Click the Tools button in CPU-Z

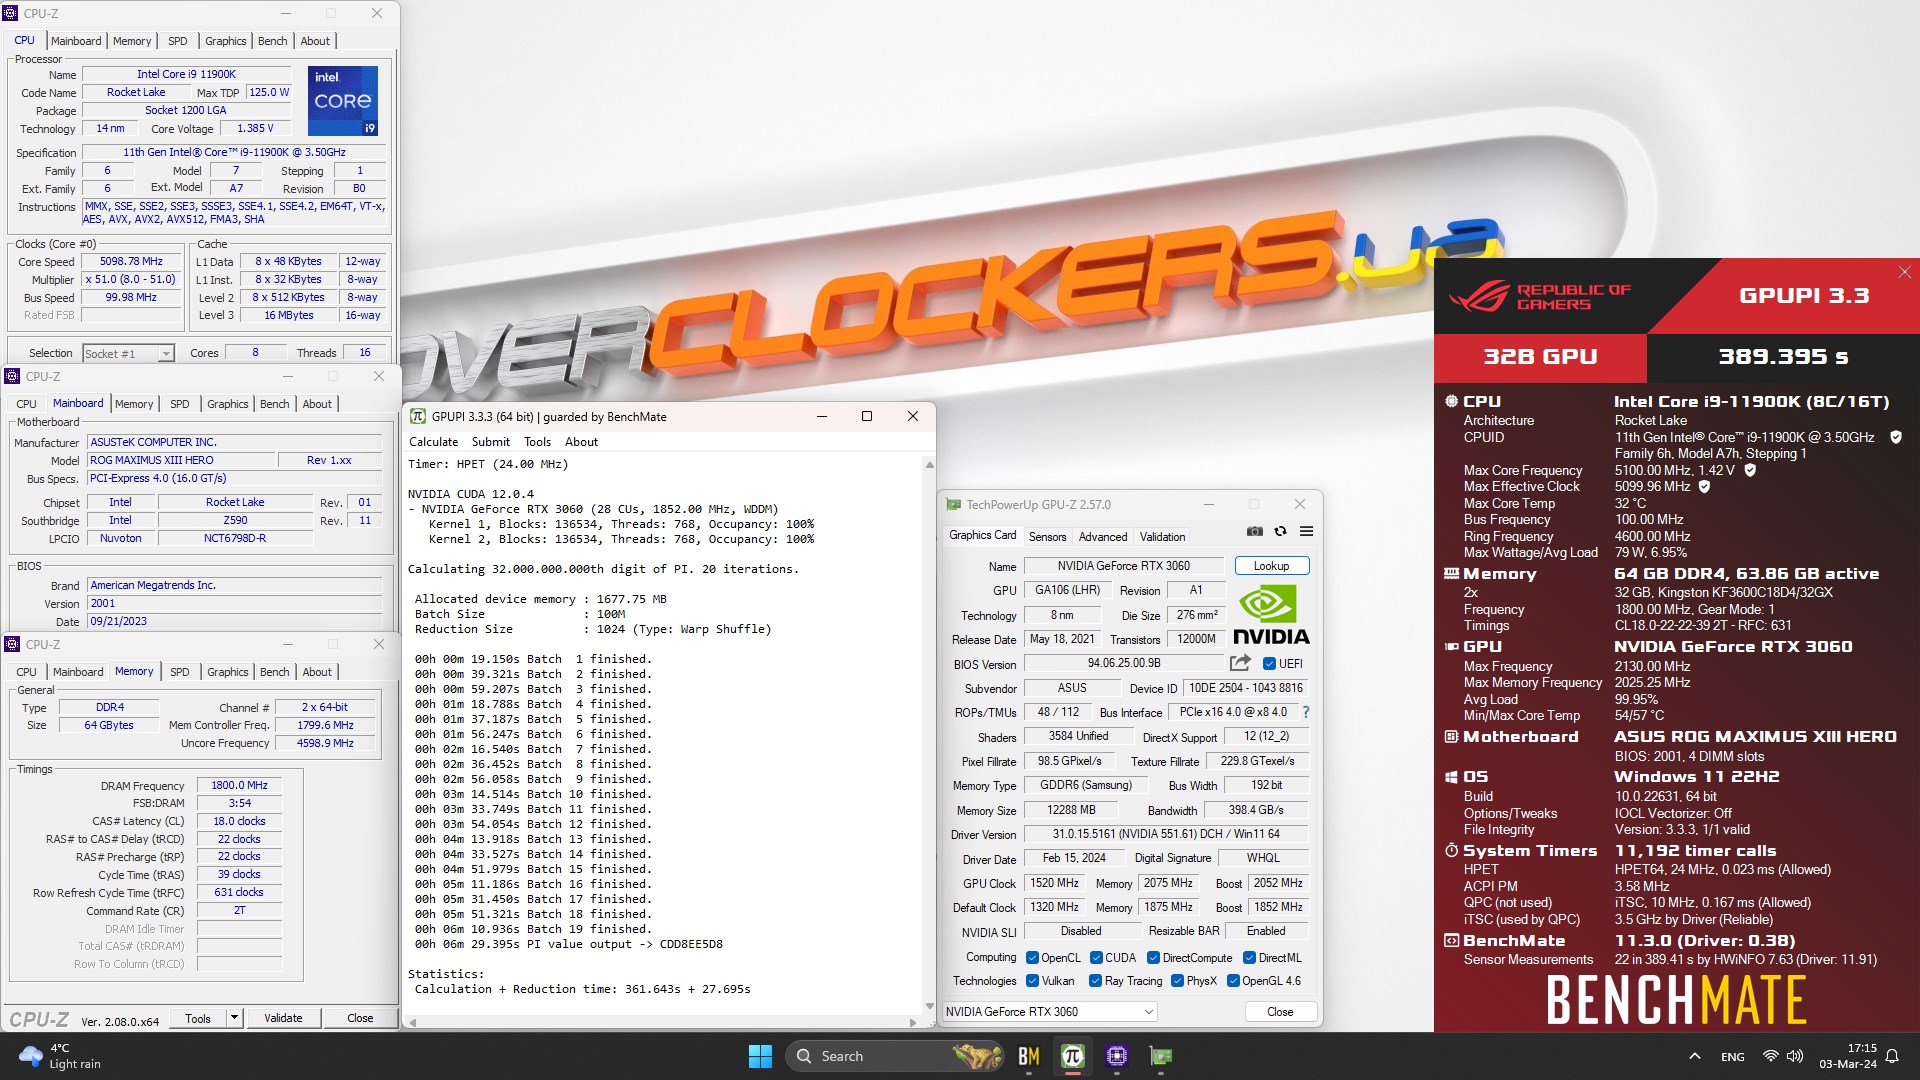coord(198,1018)
